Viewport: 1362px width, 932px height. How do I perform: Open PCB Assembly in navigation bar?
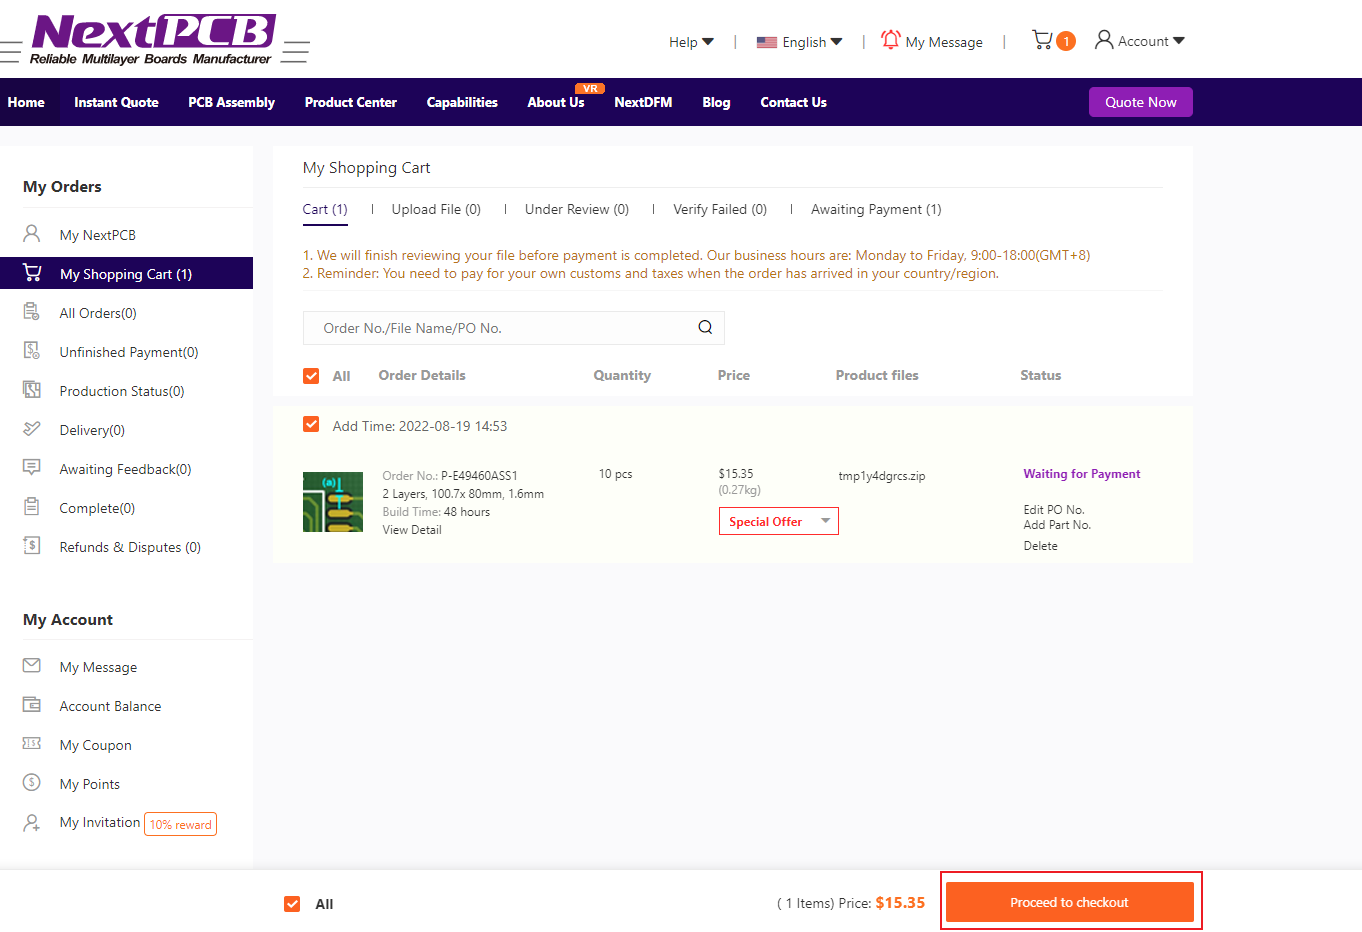231,102
